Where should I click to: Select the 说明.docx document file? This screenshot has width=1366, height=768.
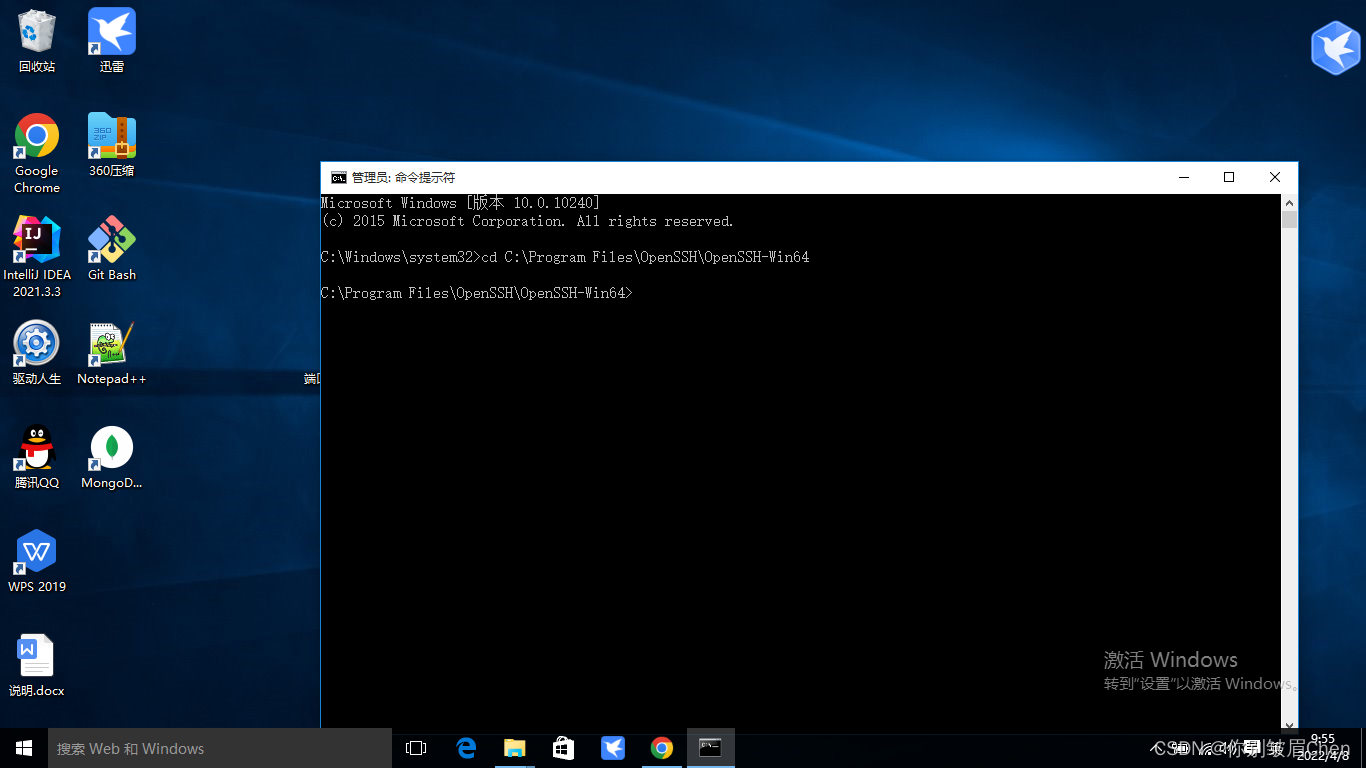[37, 657]
